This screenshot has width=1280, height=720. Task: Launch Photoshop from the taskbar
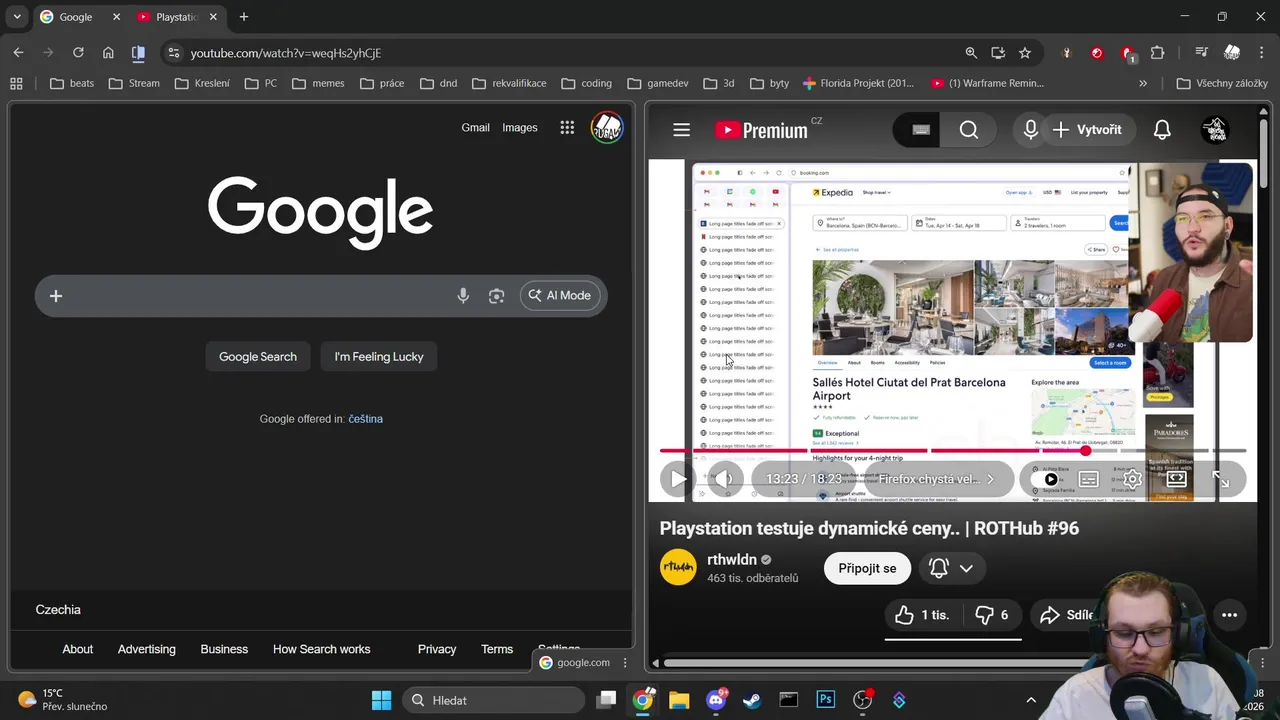point(826,700)
